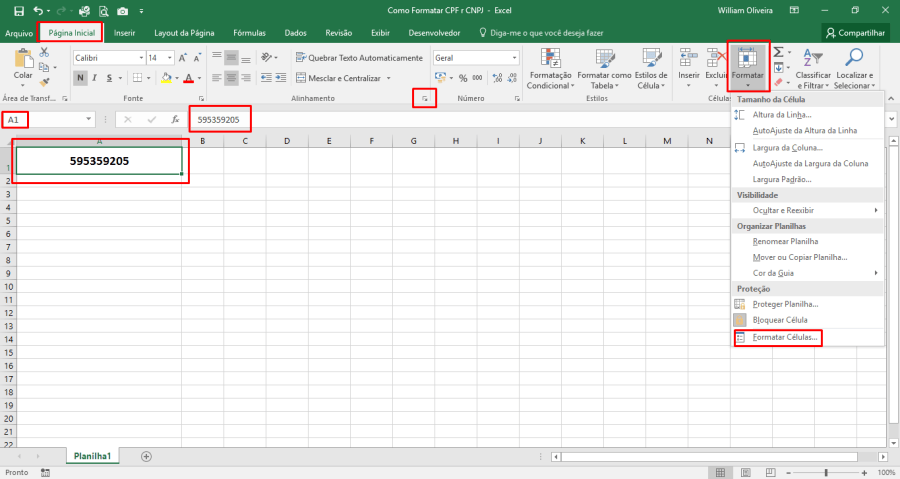Open Estilos de Célula
Viewport: 900px width, 479px height.
point(651,69)
